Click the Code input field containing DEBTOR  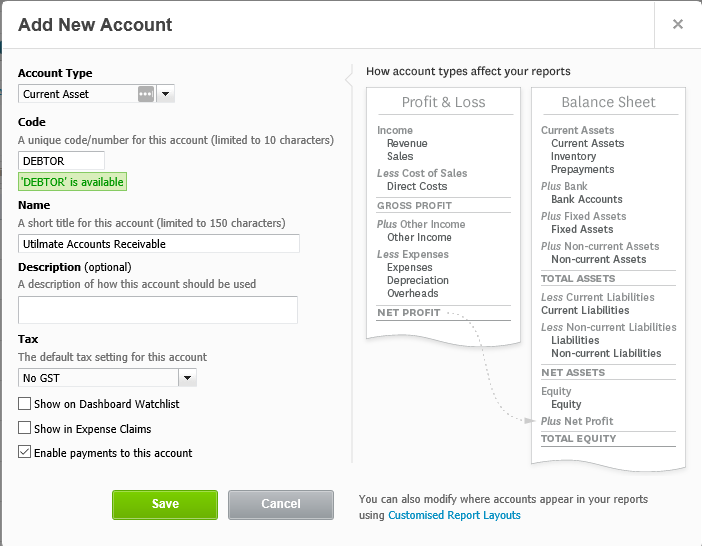coord(61,160)
